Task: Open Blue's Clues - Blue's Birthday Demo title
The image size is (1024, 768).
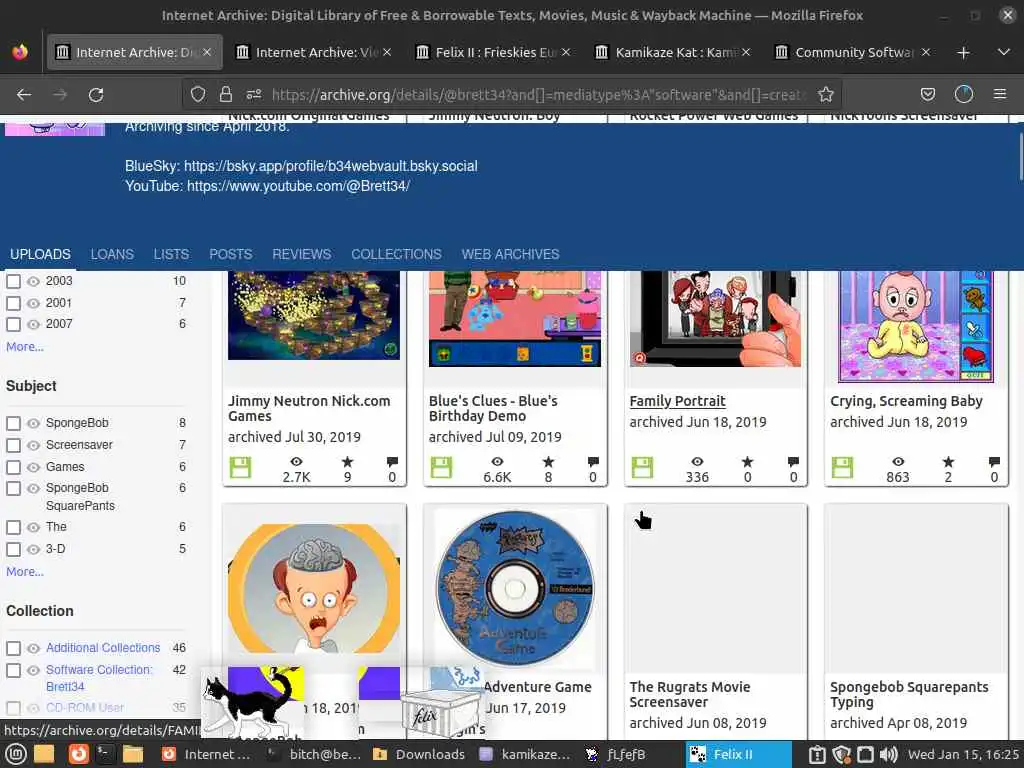Action: coord(493,408)
